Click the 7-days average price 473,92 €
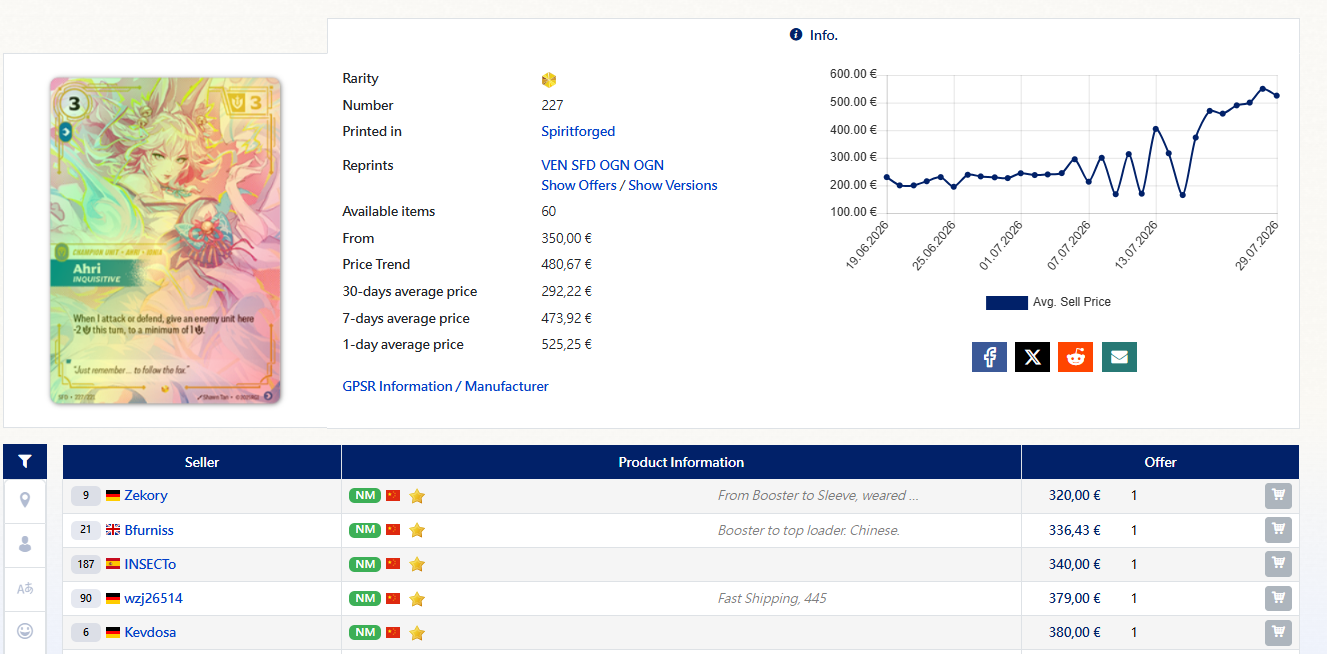The height and width of the screenshot is (654, 1327). tap(566, 318)
